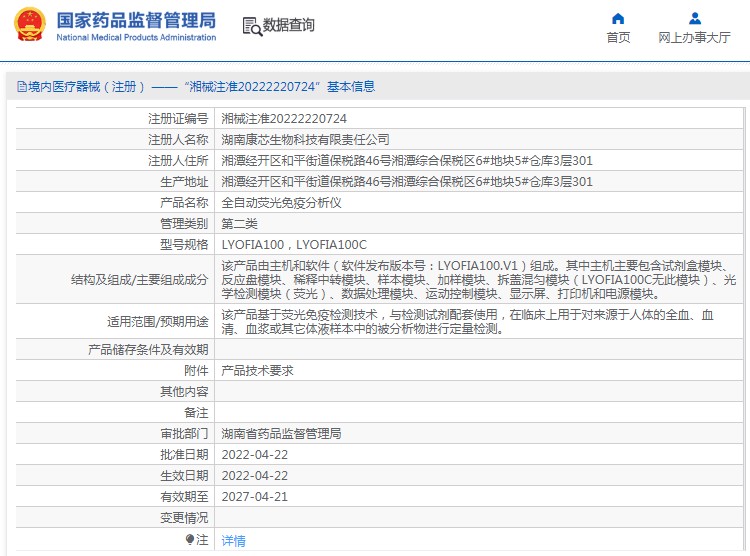Select model value LYOFIA100，LYOFIA100C
This screenshot has width=750, height=556.
pos(294,245)
